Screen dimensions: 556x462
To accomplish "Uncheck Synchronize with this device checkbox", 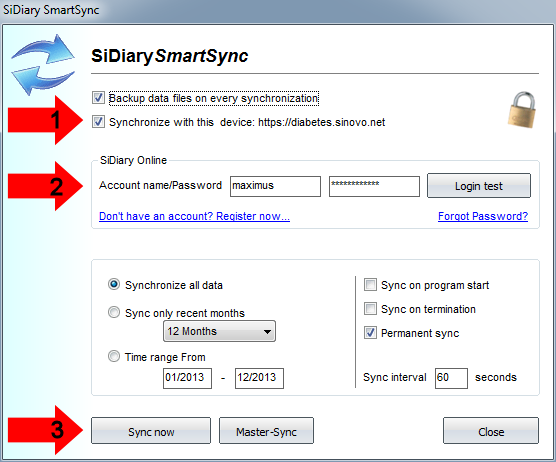I will (x=98, y=122).
